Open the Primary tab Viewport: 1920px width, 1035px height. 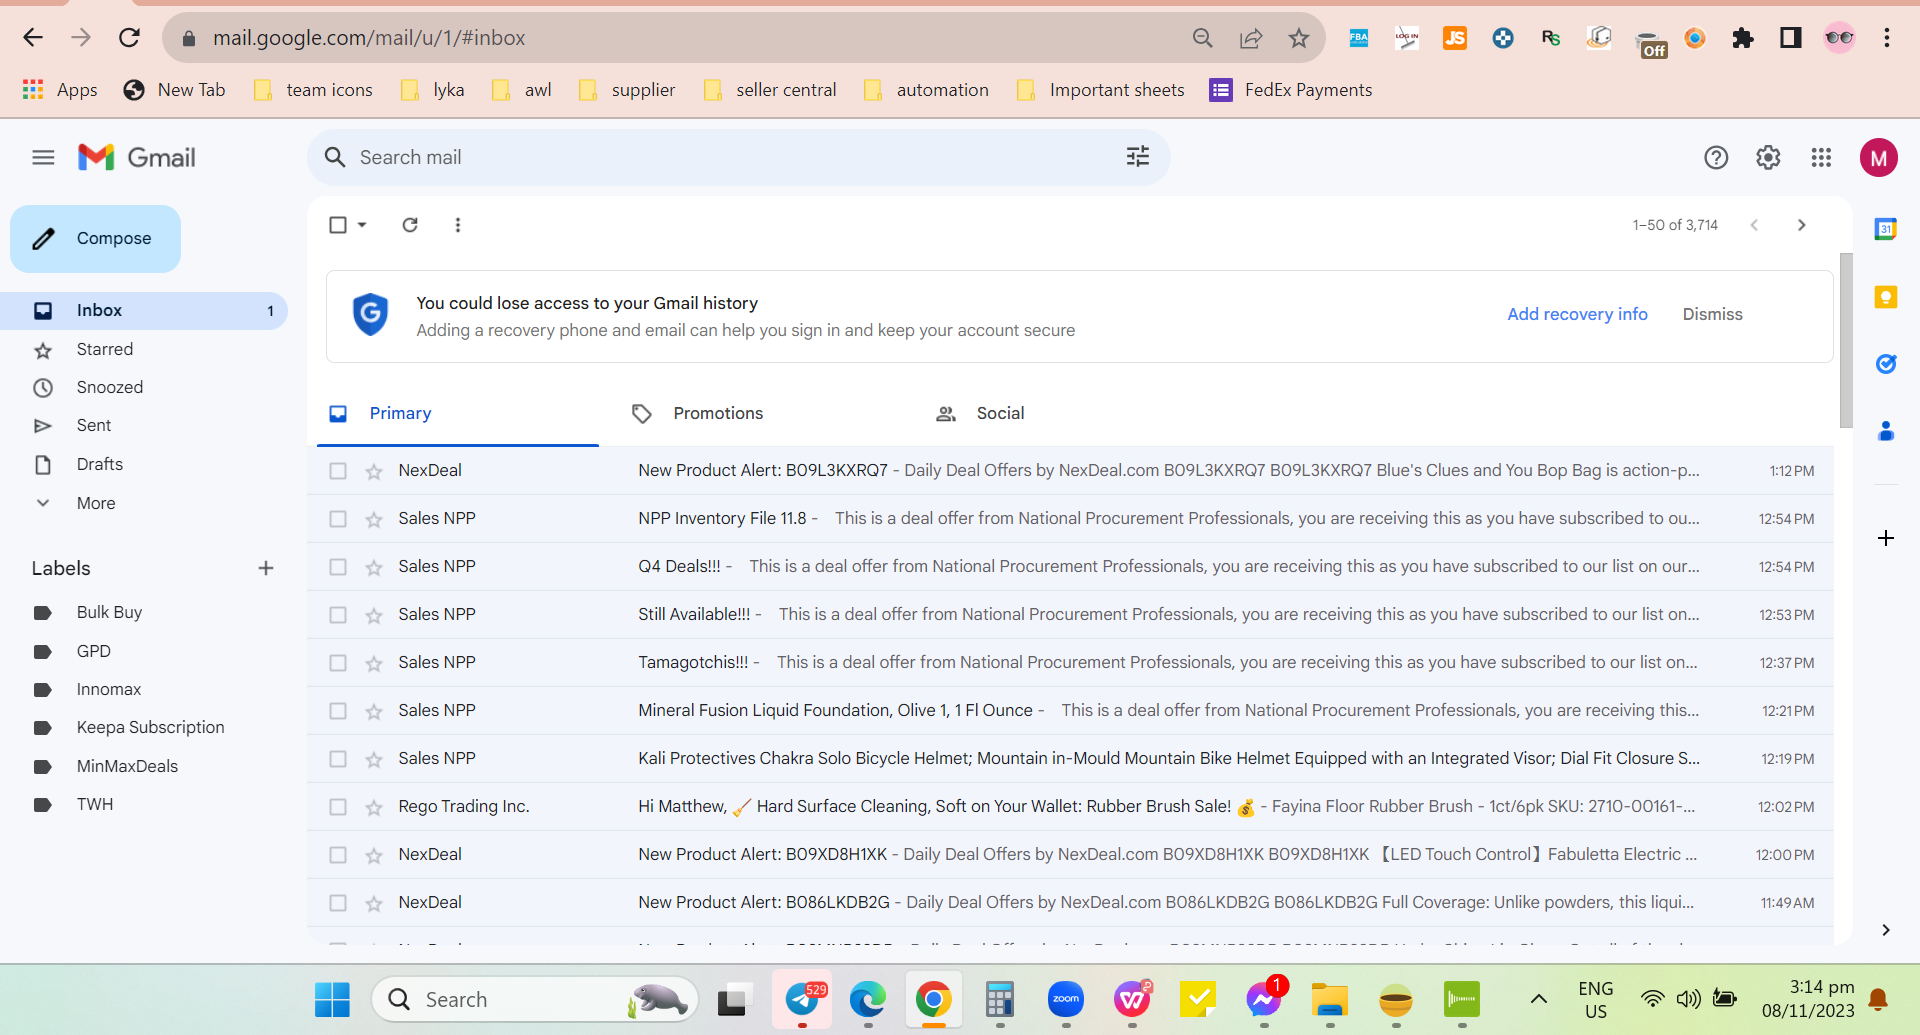[458, 413]
